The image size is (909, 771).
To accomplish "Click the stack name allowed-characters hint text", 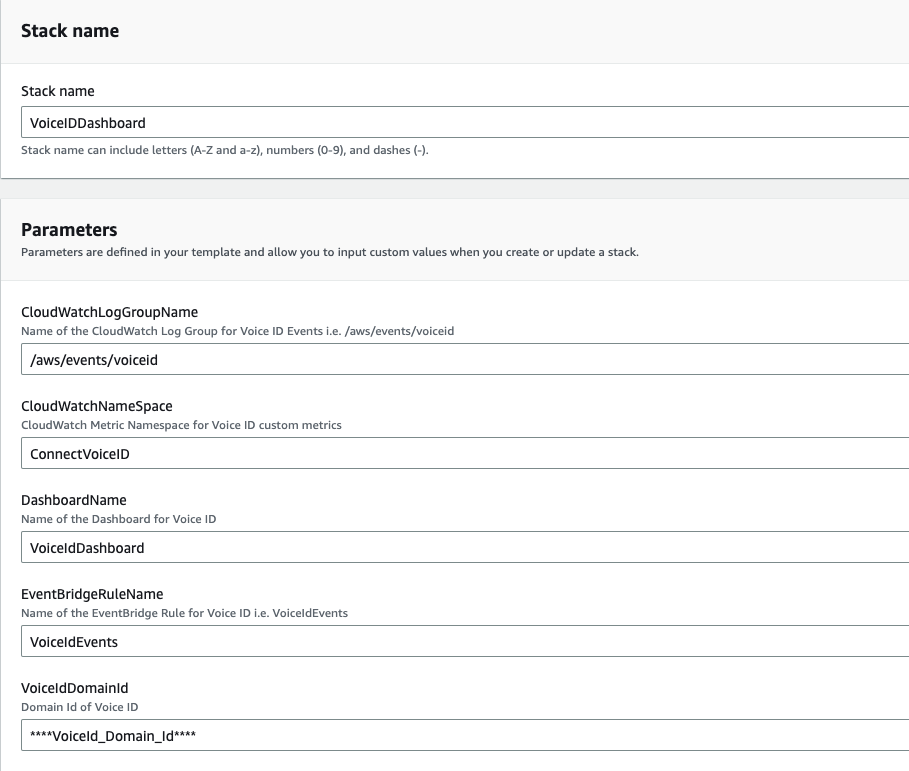I will [225, 150].
